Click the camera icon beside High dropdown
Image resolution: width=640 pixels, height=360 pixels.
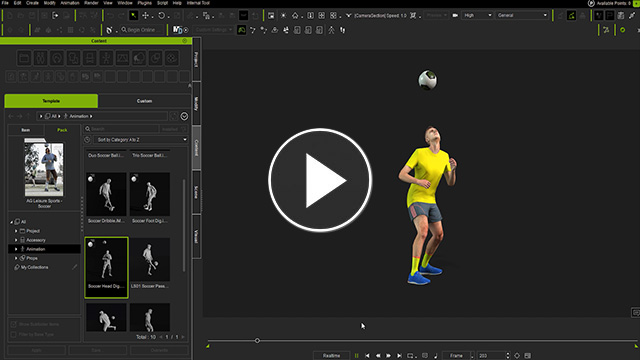click(x=455, y=16)
